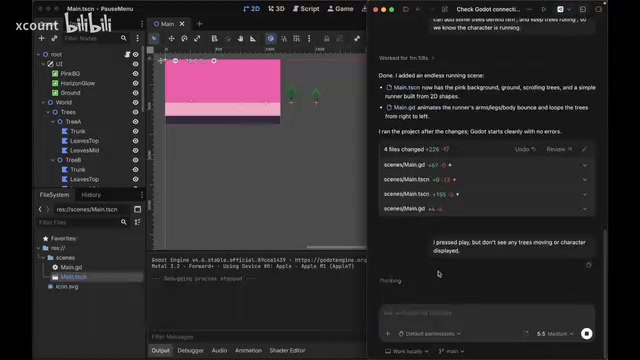The width and height of the screenshot is (640, 360).
Task: Collapse the World node
Action: coord(43,102)
